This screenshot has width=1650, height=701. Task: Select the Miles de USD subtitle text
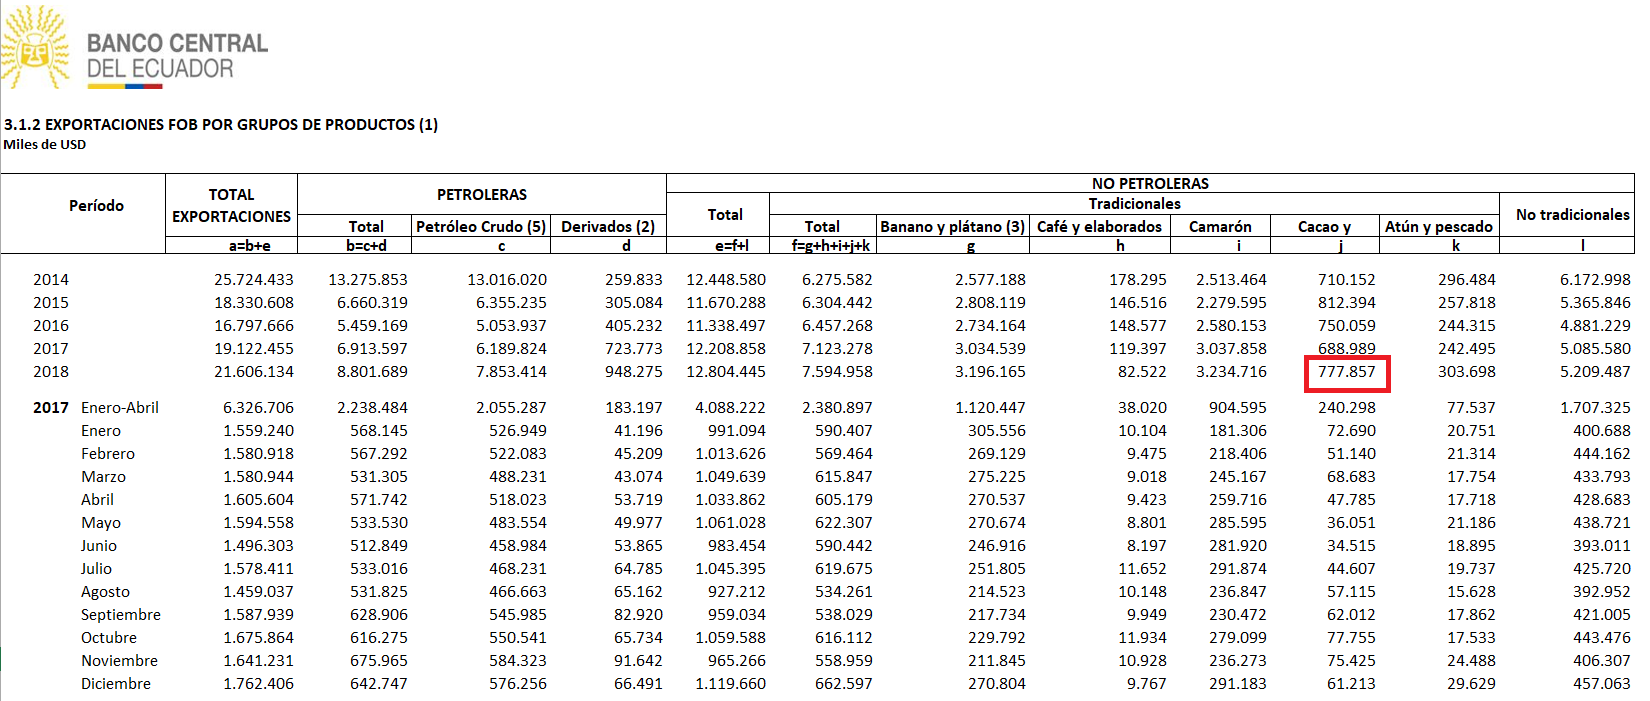[45, 145]
